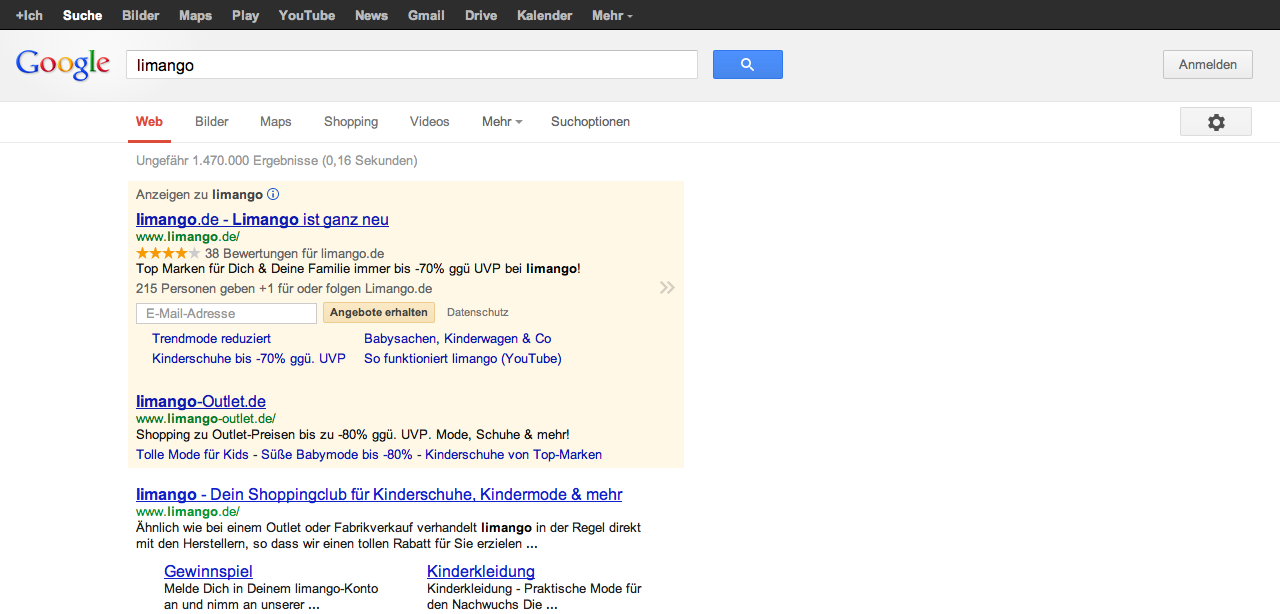Click the Google logo

(x=63, y=64)
